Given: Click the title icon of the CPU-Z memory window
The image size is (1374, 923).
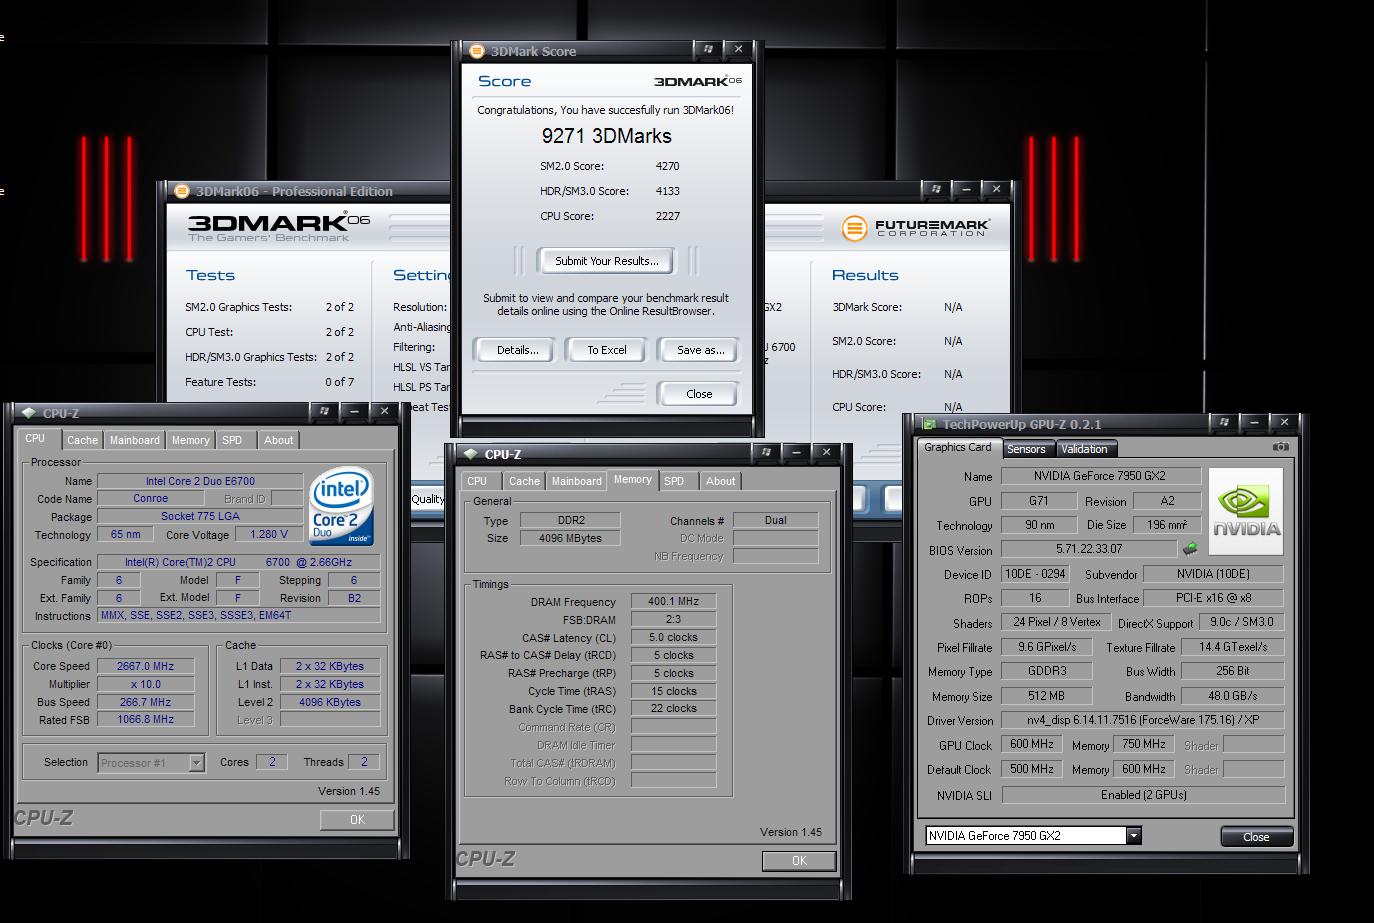Looking at the screenshot, I should (471, 454).
